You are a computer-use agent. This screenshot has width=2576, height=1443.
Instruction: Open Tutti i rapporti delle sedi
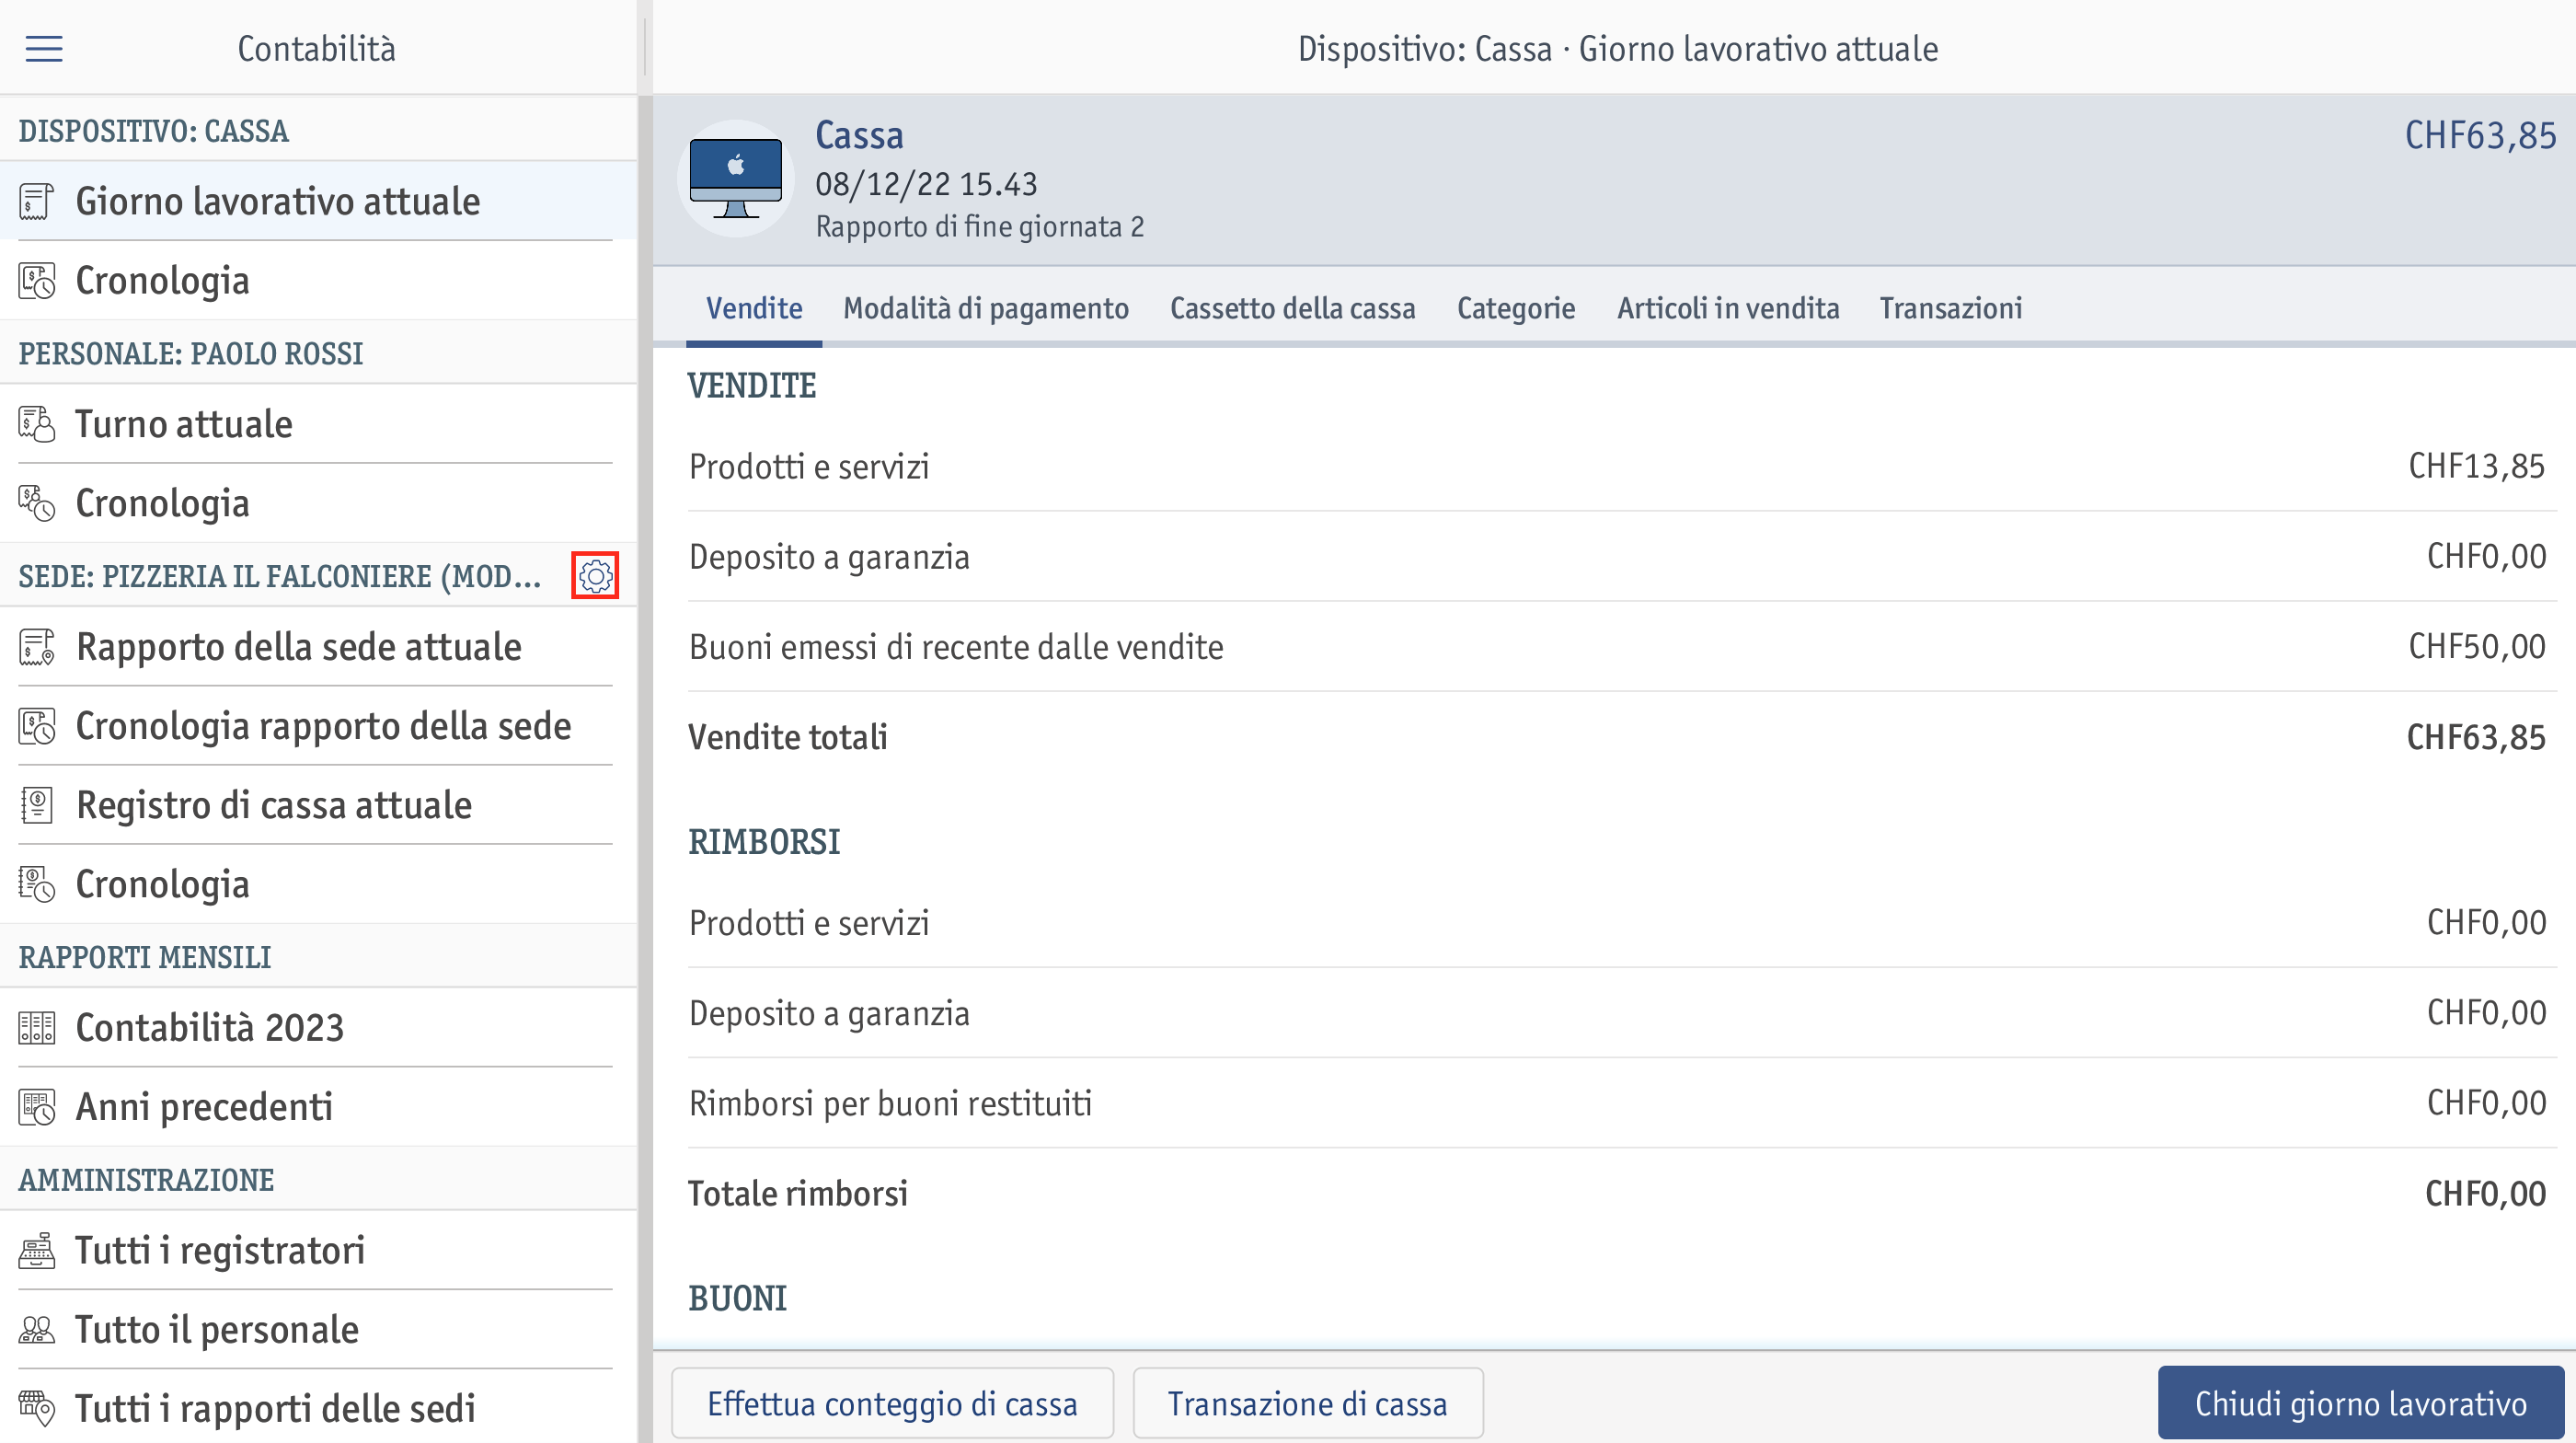318,1409
